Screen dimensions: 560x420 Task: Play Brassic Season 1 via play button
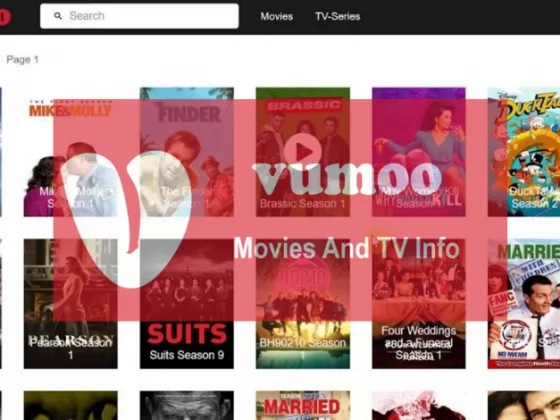tap(303, 152)
